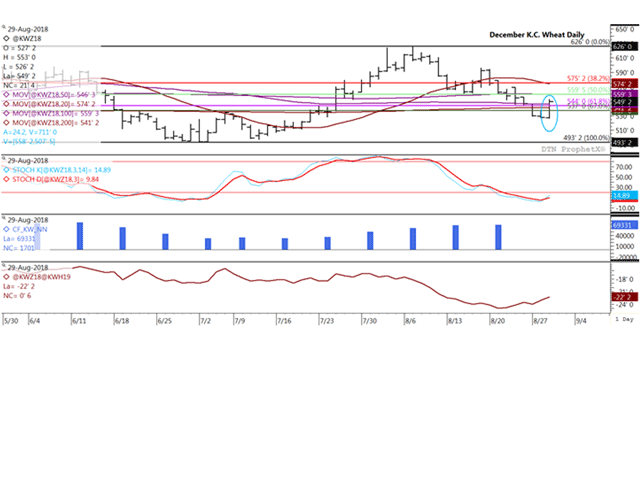Click the La= -22' 2 spread value
Viewport: 640px width, 480px height.
tap(18, 286)
